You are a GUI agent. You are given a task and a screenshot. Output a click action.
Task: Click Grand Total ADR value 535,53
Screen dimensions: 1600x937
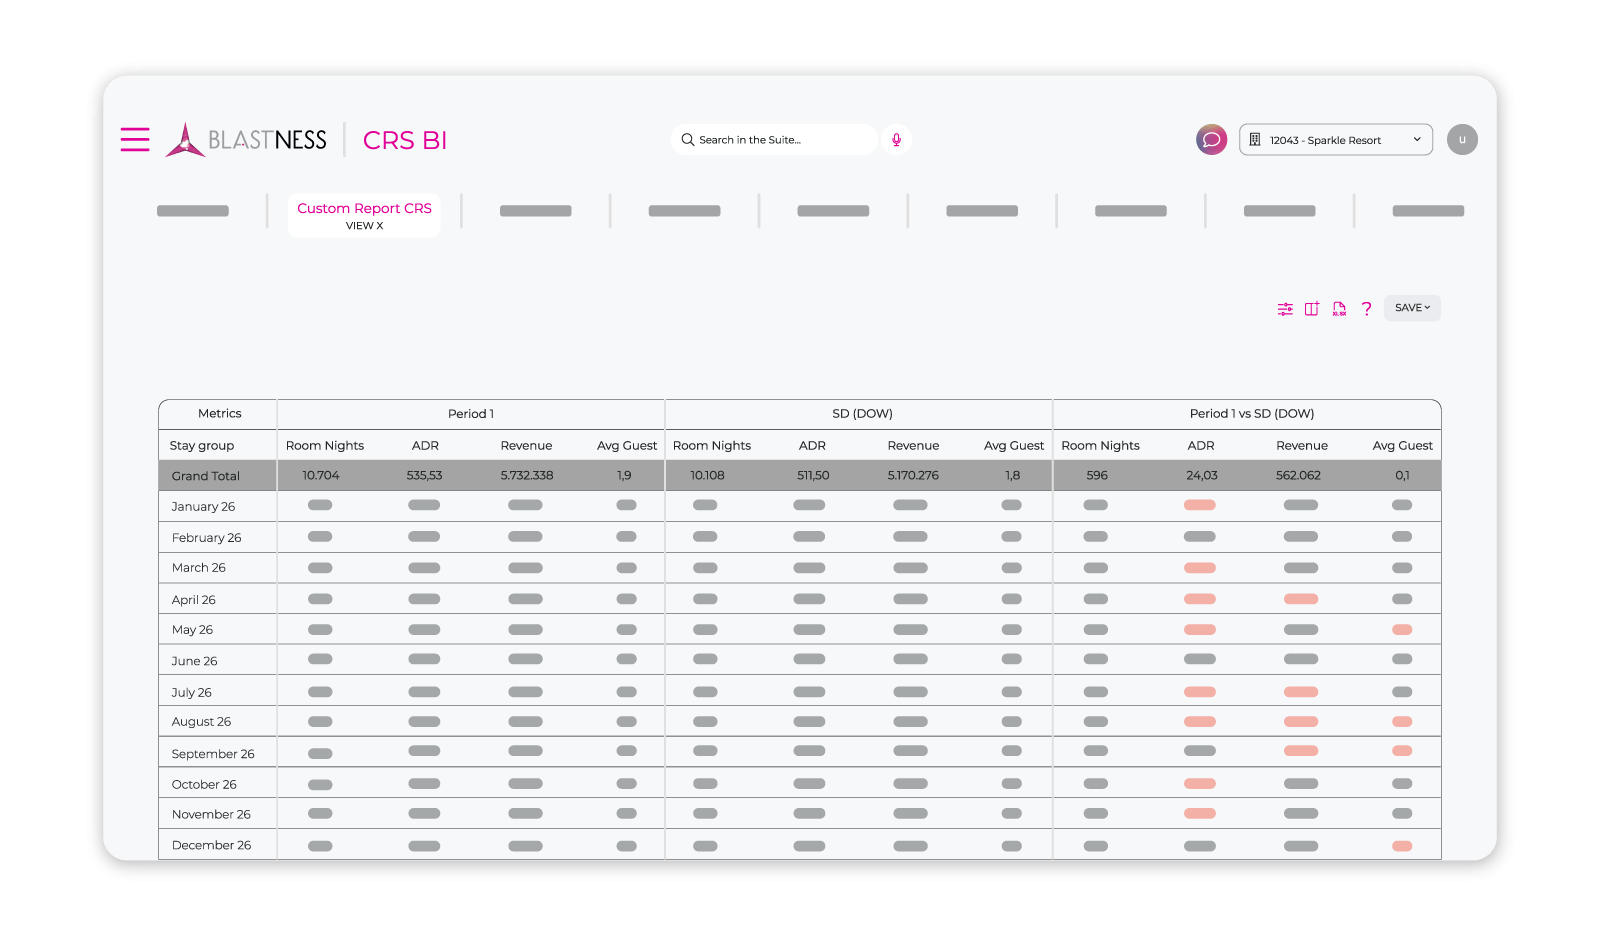pyautogui.click(x=424, y=476)
